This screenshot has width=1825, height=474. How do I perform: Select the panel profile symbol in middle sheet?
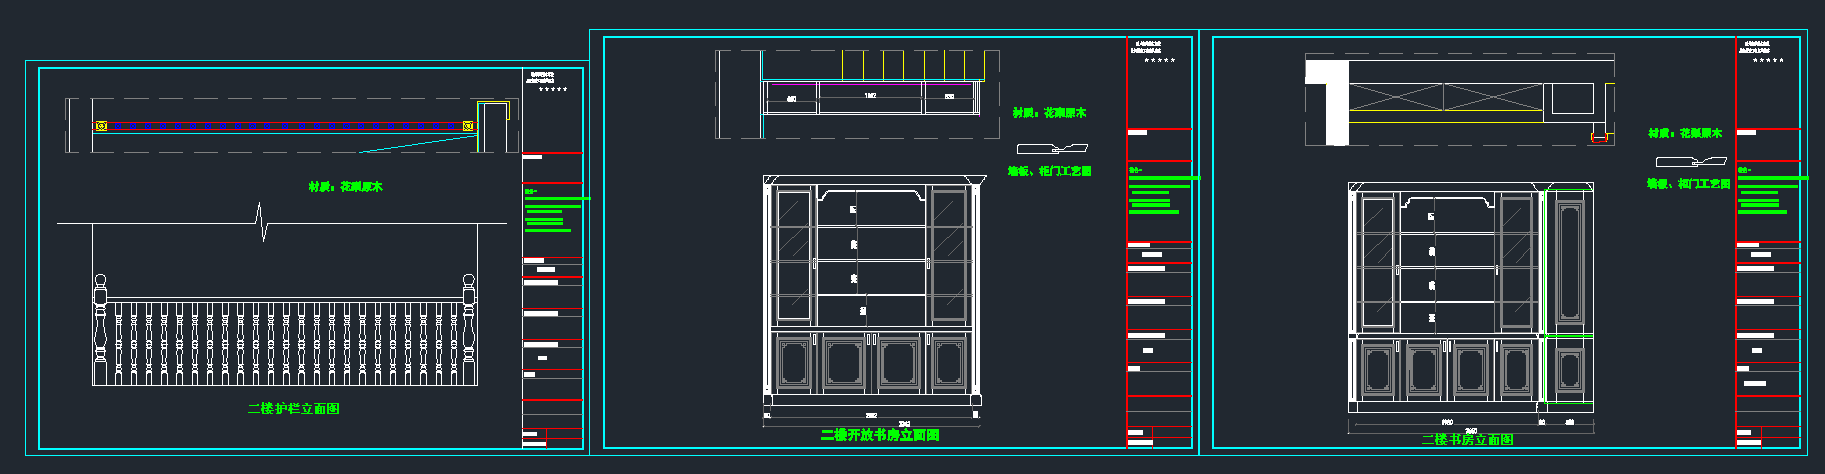pyautogui.click(x=1051, y=149)
